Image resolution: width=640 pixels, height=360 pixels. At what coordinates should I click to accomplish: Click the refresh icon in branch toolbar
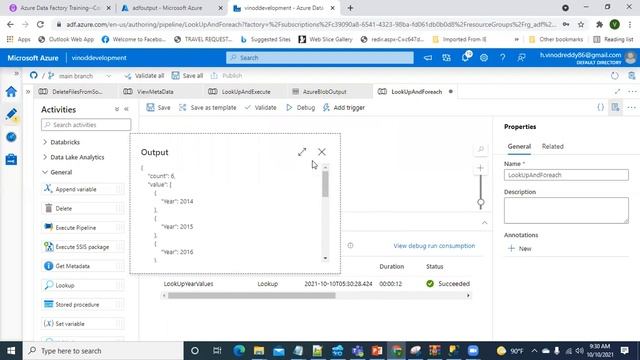(x=615, y=76)
